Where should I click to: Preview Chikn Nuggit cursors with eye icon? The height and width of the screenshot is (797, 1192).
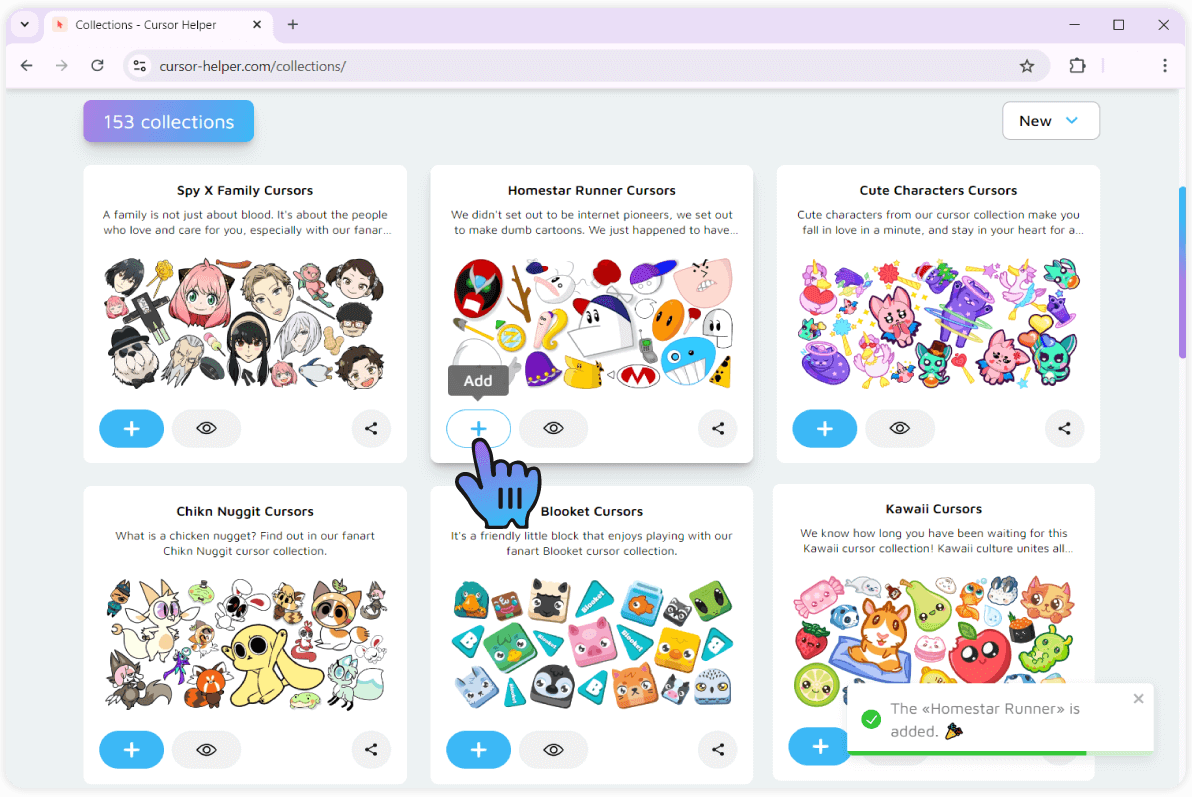pos(206,750)
